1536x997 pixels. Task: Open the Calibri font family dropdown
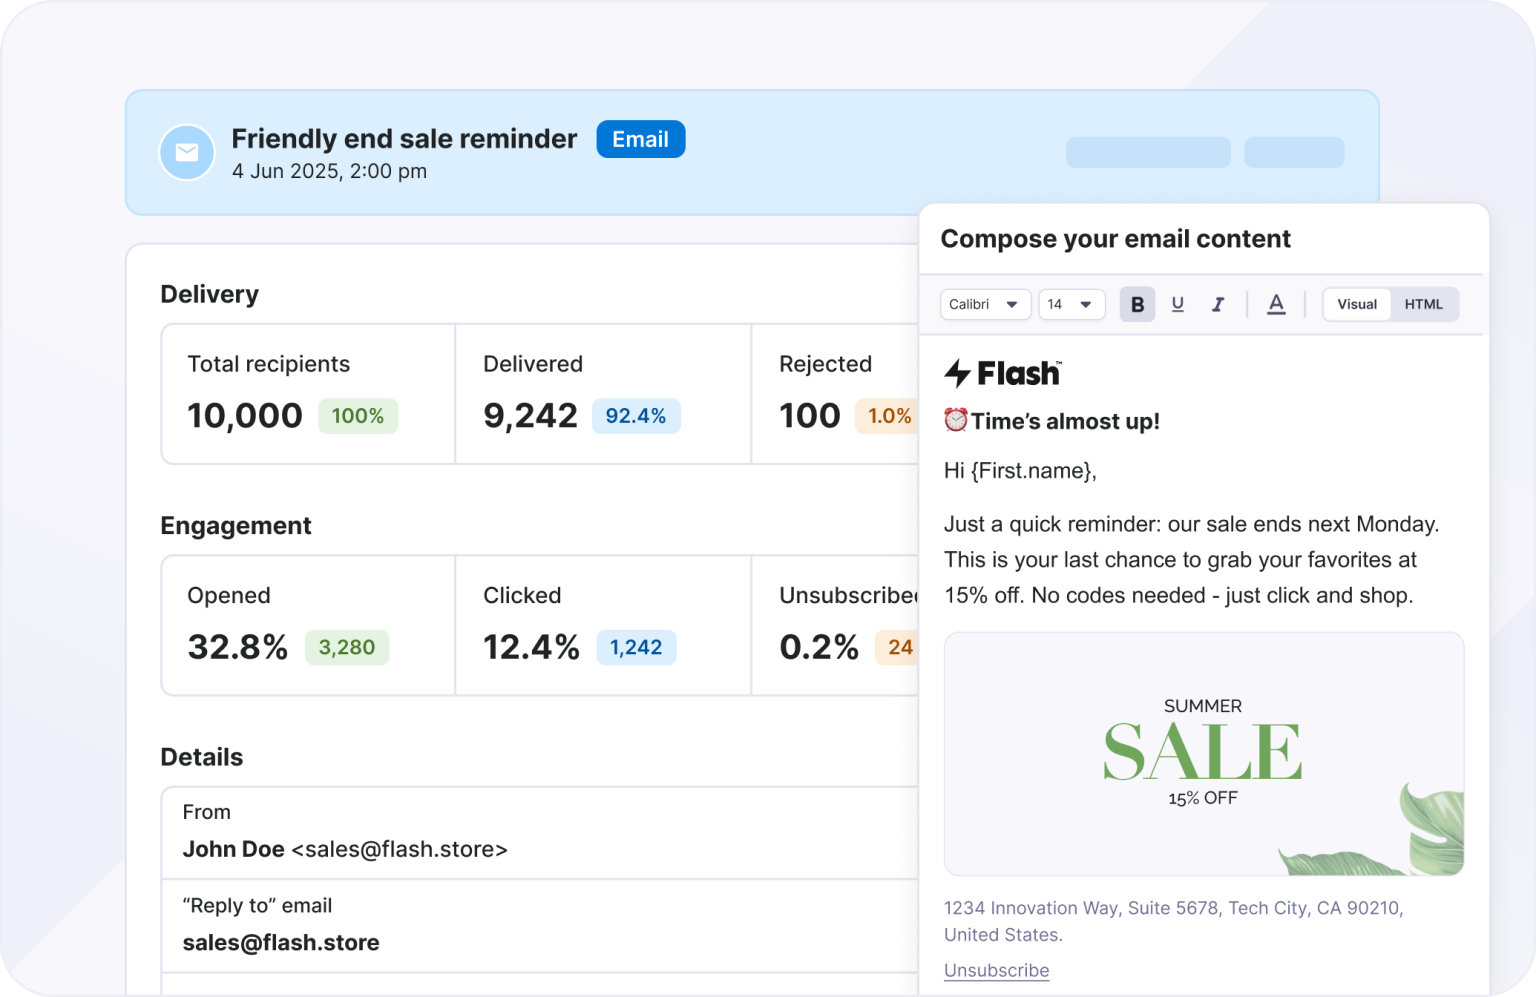pyautogui.click(x=984, y=304)
